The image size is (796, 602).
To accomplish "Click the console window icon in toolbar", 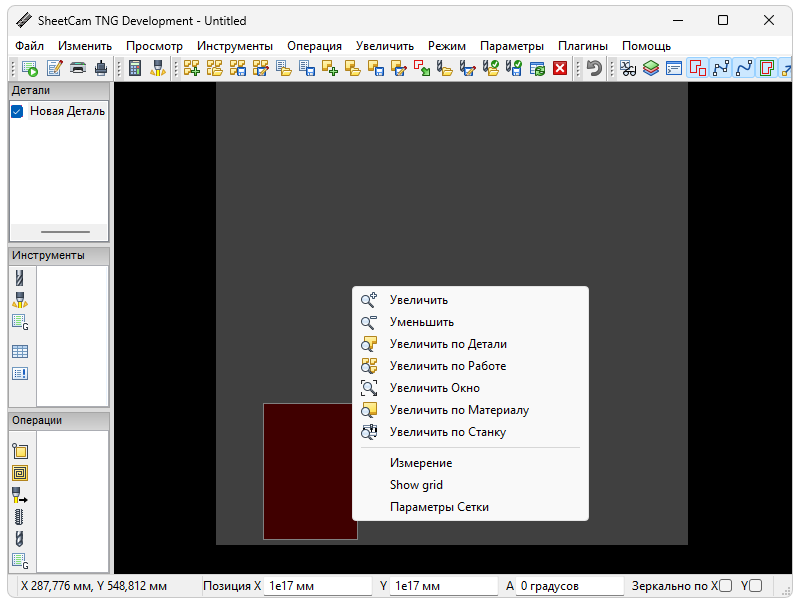I will pos(674,68).
